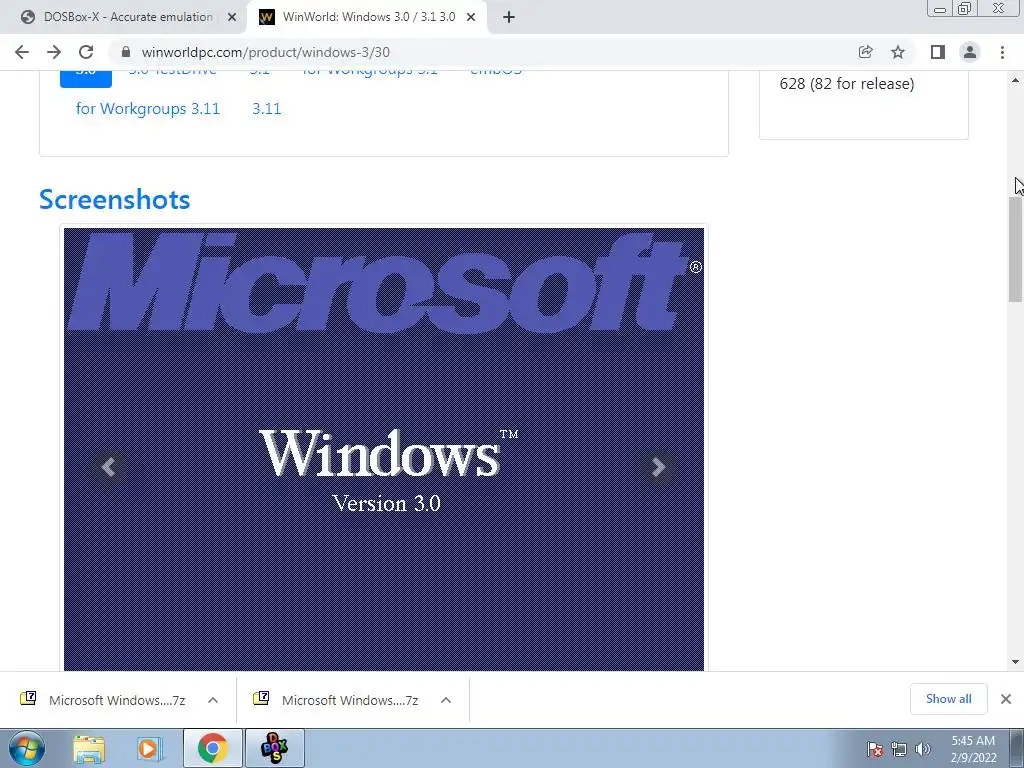Click Show all downloads
Screen dimensions: 1024x768
(x=948, y=699)
